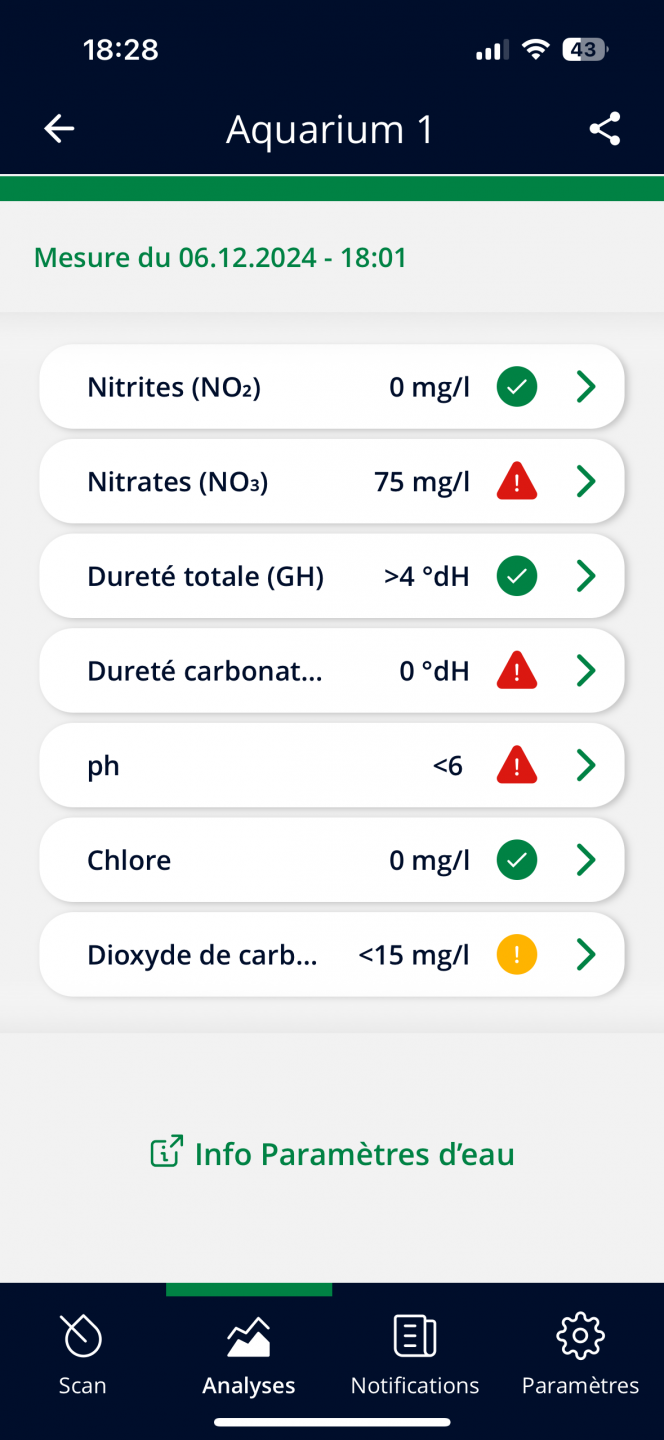Screen dimensions: 664x1440
Task: Tap the share icon in header
Action: tap(605, 129)
